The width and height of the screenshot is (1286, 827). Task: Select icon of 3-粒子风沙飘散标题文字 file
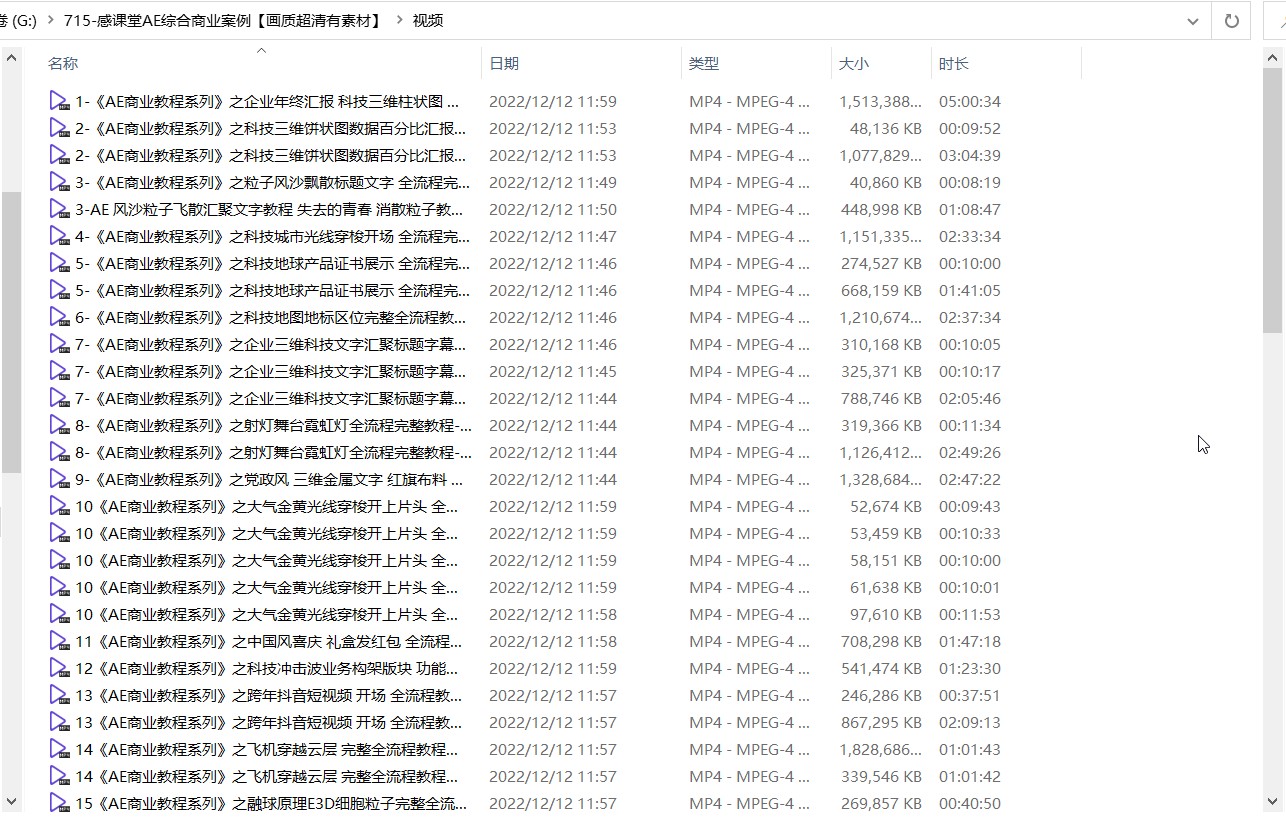59,182
